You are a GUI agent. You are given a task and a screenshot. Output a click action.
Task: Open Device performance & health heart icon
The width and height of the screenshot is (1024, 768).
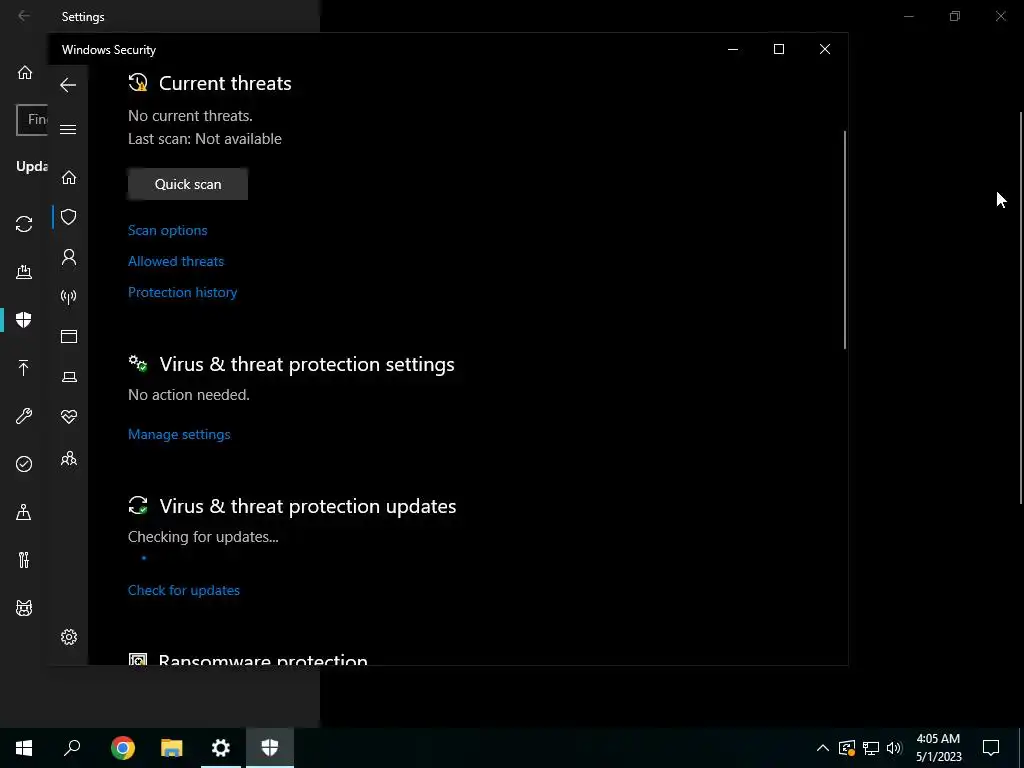tap(69, 417)
